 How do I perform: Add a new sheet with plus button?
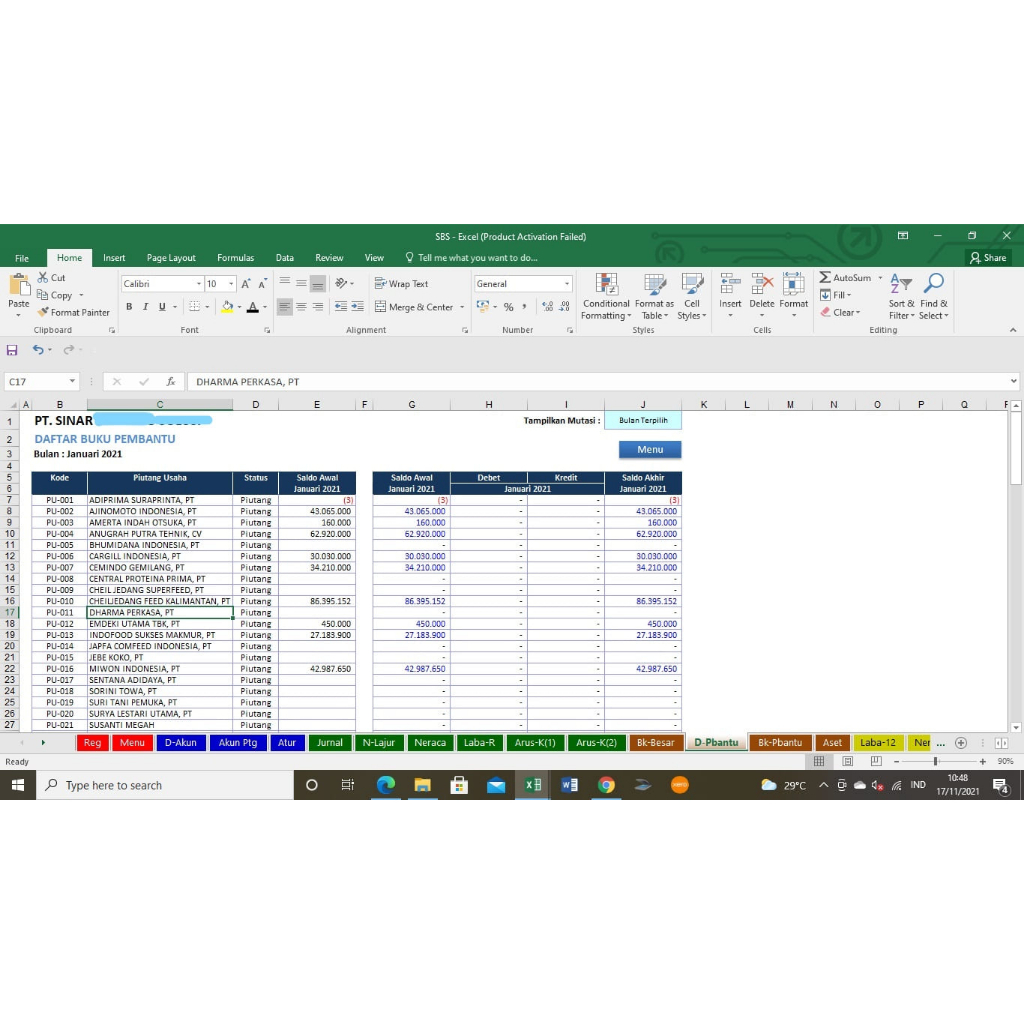pyautogui.click(x=961, y=743)
